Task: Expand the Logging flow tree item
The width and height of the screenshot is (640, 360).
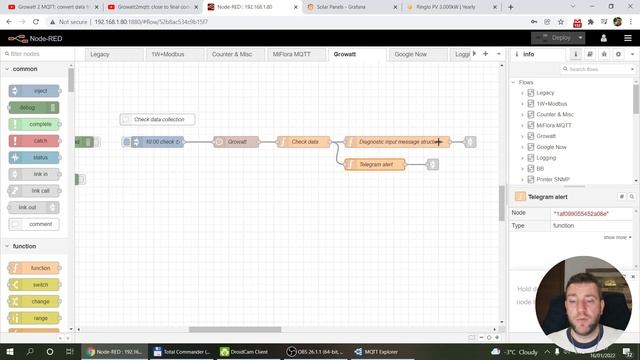Action: click(x=522, y=158)
